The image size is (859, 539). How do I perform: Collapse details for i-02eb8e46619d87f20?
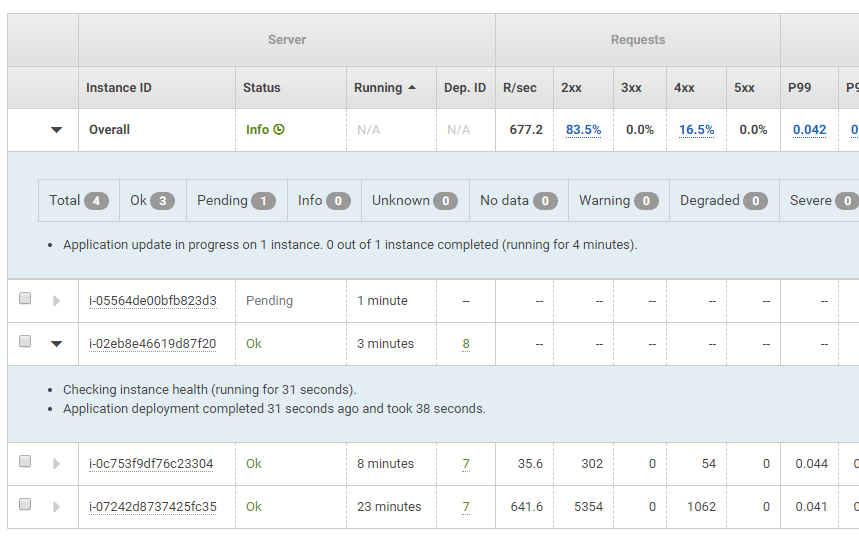tap(56, 344)
